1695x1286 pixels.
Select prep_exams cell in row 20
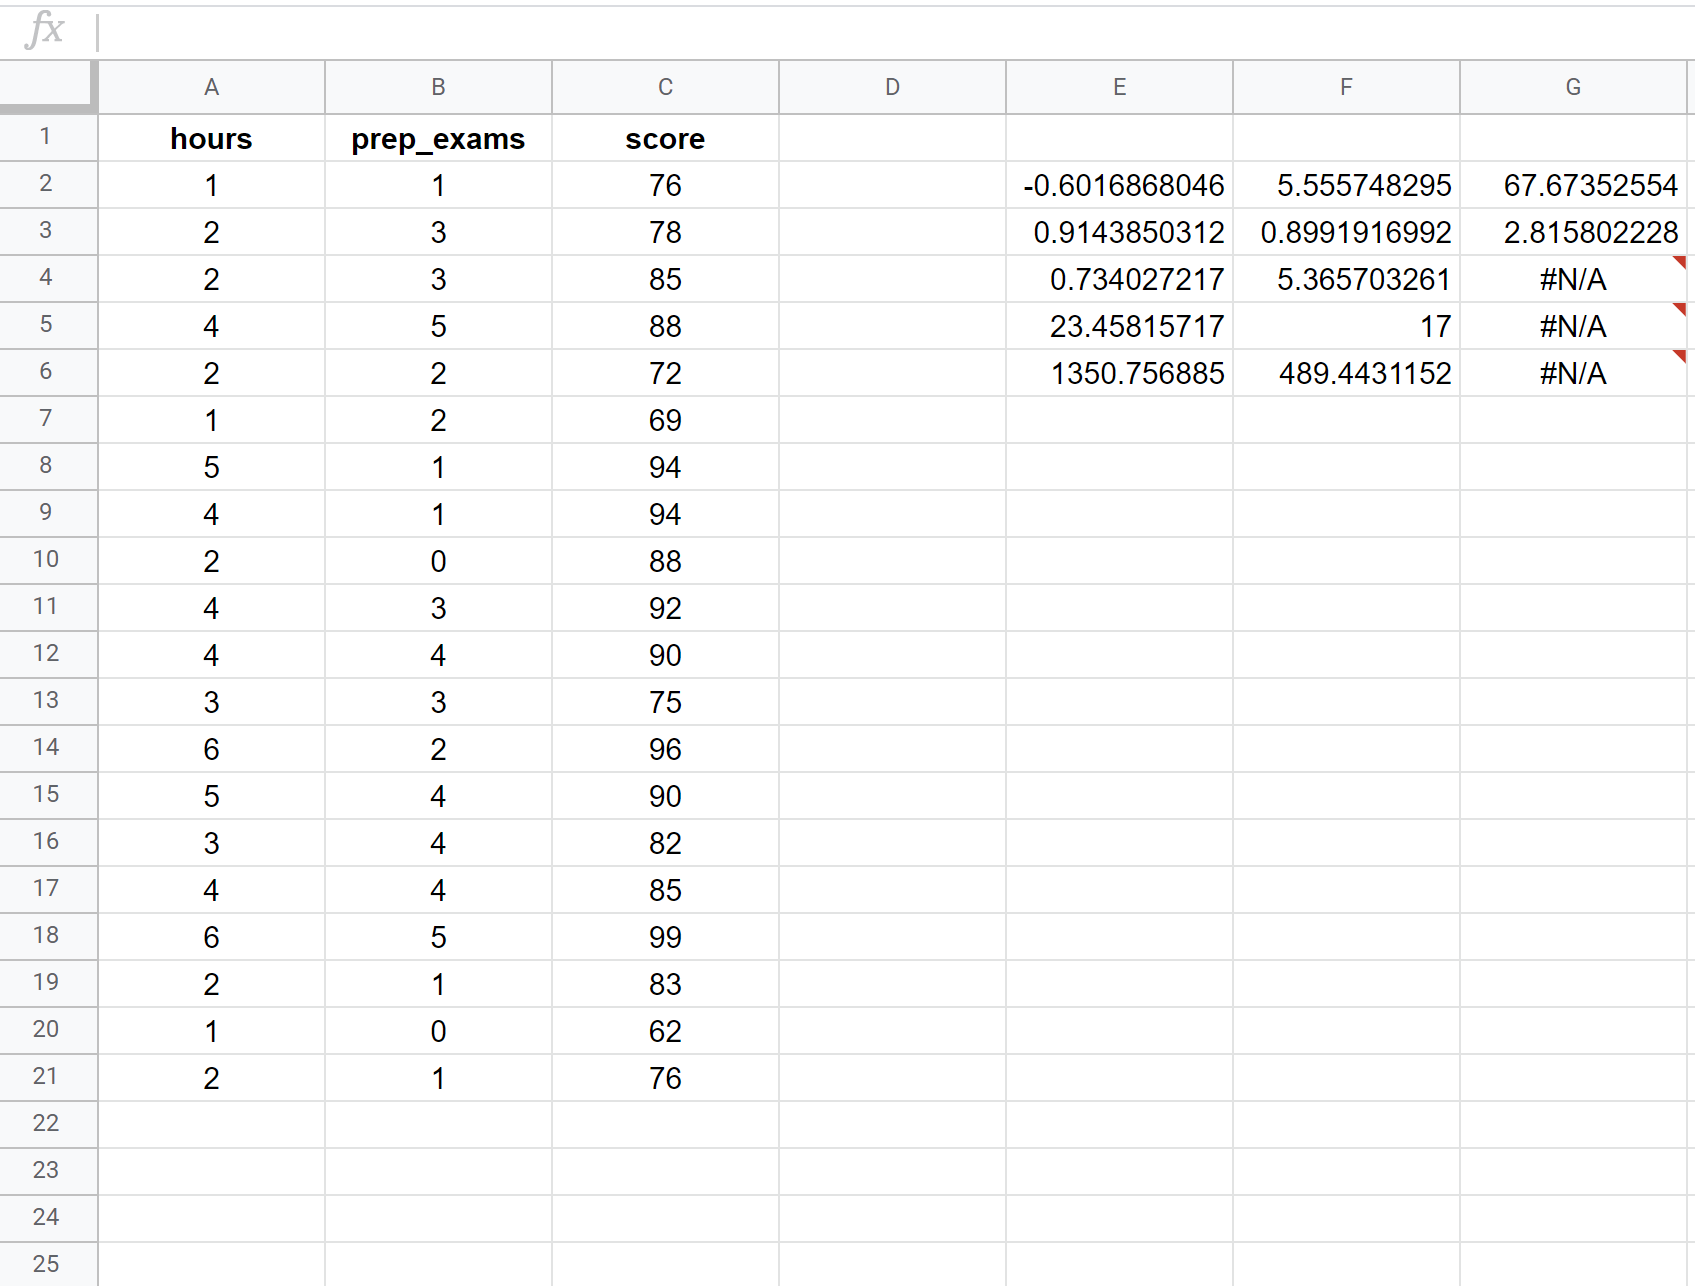pos(438,1031)
